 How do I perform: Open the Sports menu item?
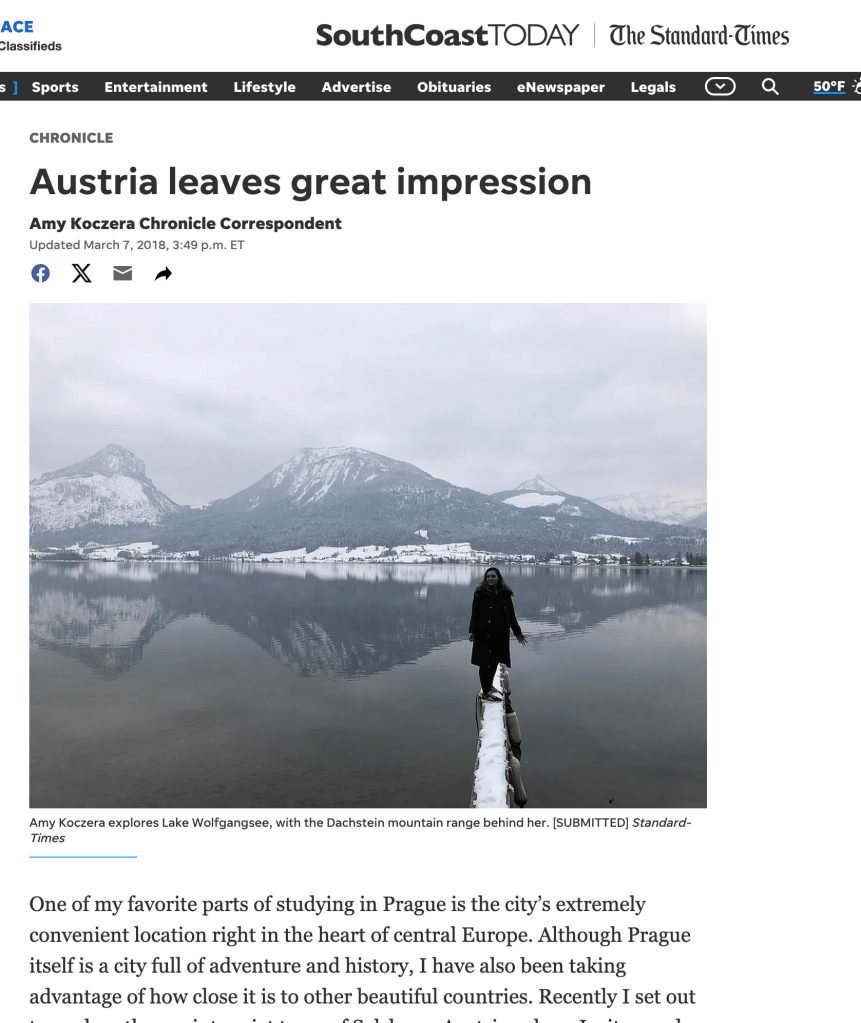point(55,87)
